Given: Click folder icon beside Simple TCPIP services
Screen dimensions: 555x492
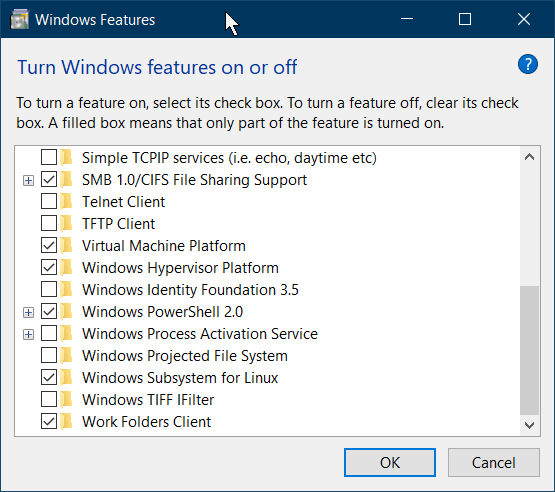Looking at the screenshot, I should click(x=66, y=158).
